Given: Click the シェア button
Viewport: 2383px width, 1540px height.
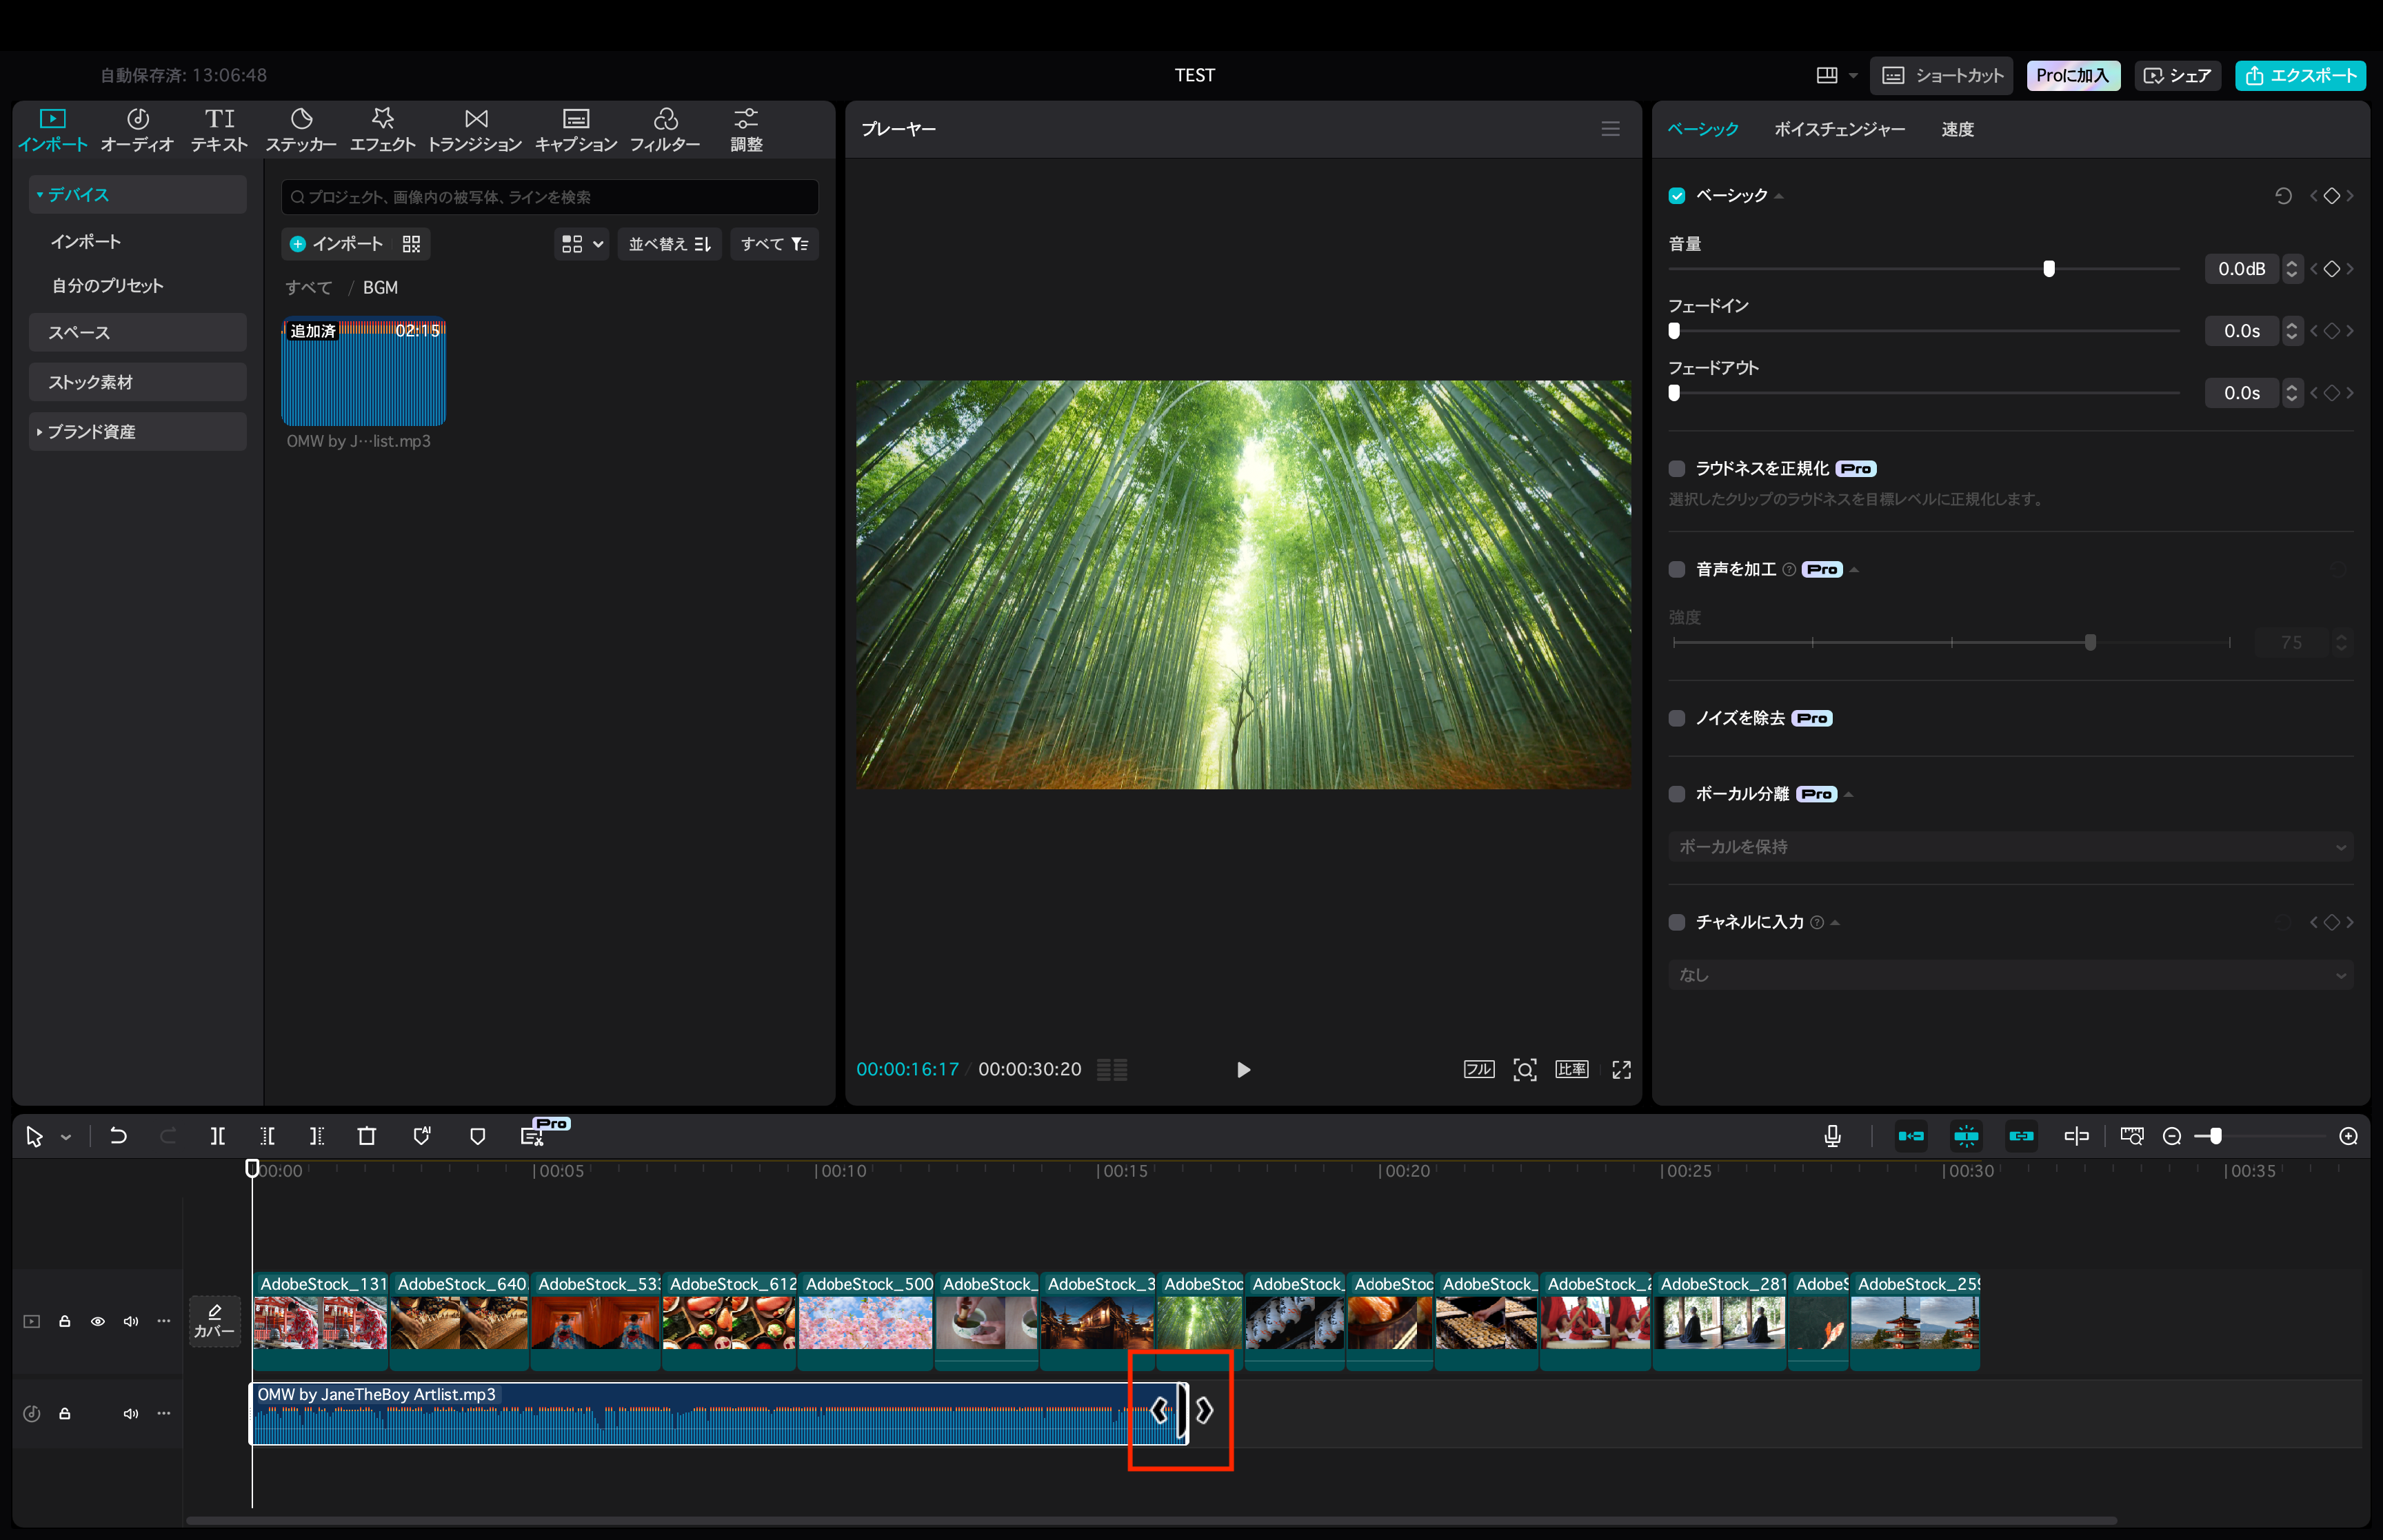Looking at the screenshot, I should [x=2177, y=76].
